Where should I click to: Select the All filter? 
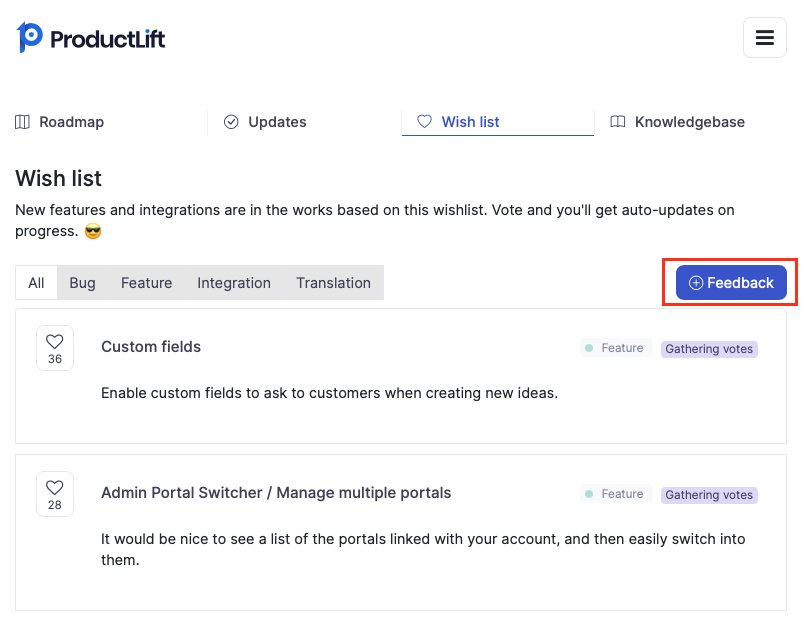tap(36, 283)
